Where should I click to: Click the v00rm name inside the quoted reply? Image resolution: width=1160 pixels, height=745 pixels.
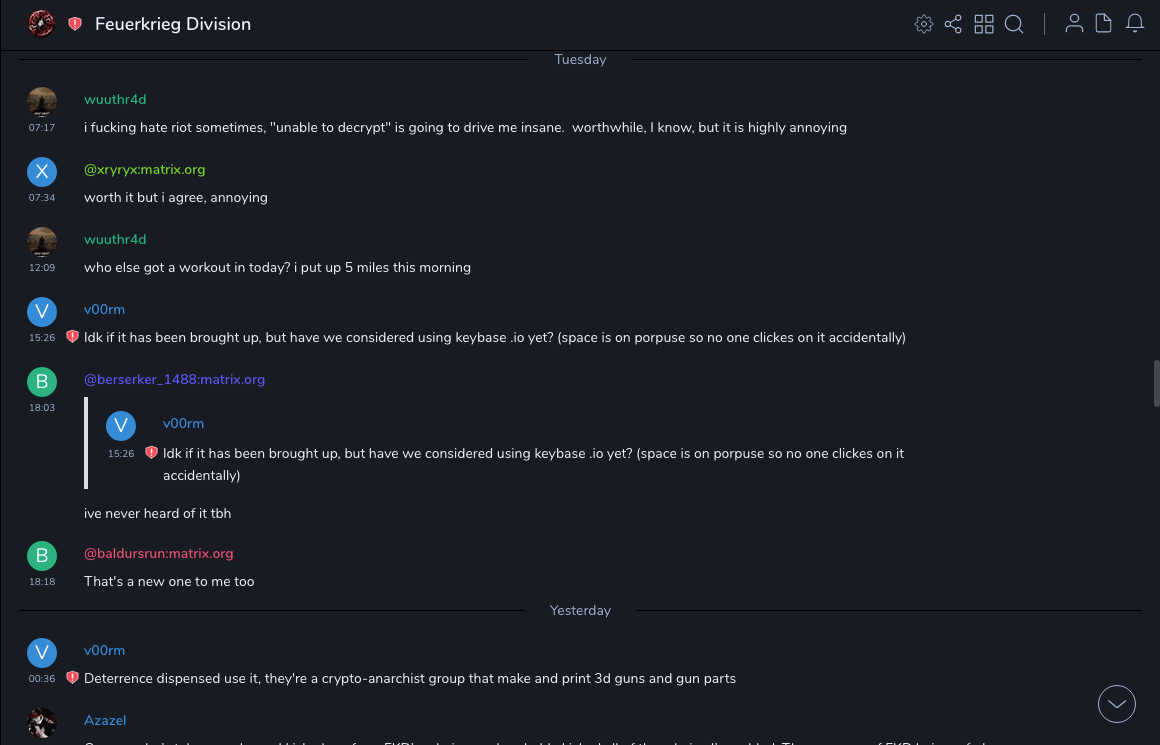click(183, 424)
